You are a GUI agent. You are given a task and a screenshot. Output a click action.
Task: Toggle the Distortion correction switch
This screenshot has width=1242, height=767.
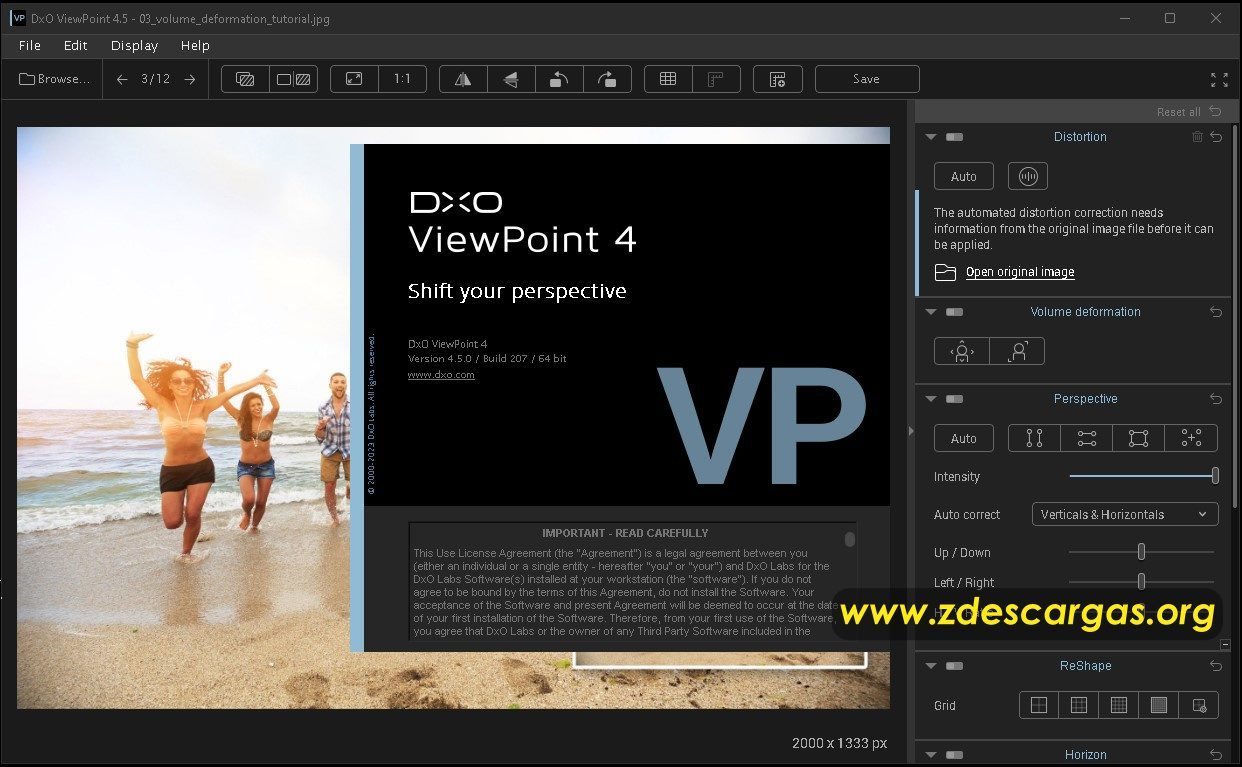954,137
